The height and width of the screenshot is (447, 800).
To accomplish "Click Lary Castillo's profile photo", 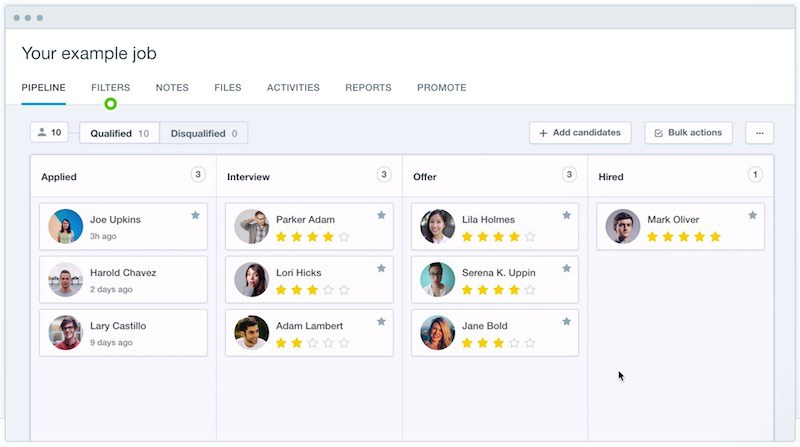I will point(66,333).
